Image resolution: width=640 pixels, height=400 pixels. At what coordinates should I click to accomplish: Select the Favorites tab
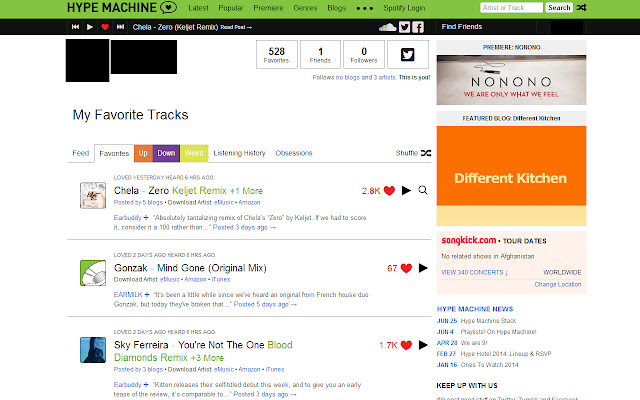[x=114, y=153]
